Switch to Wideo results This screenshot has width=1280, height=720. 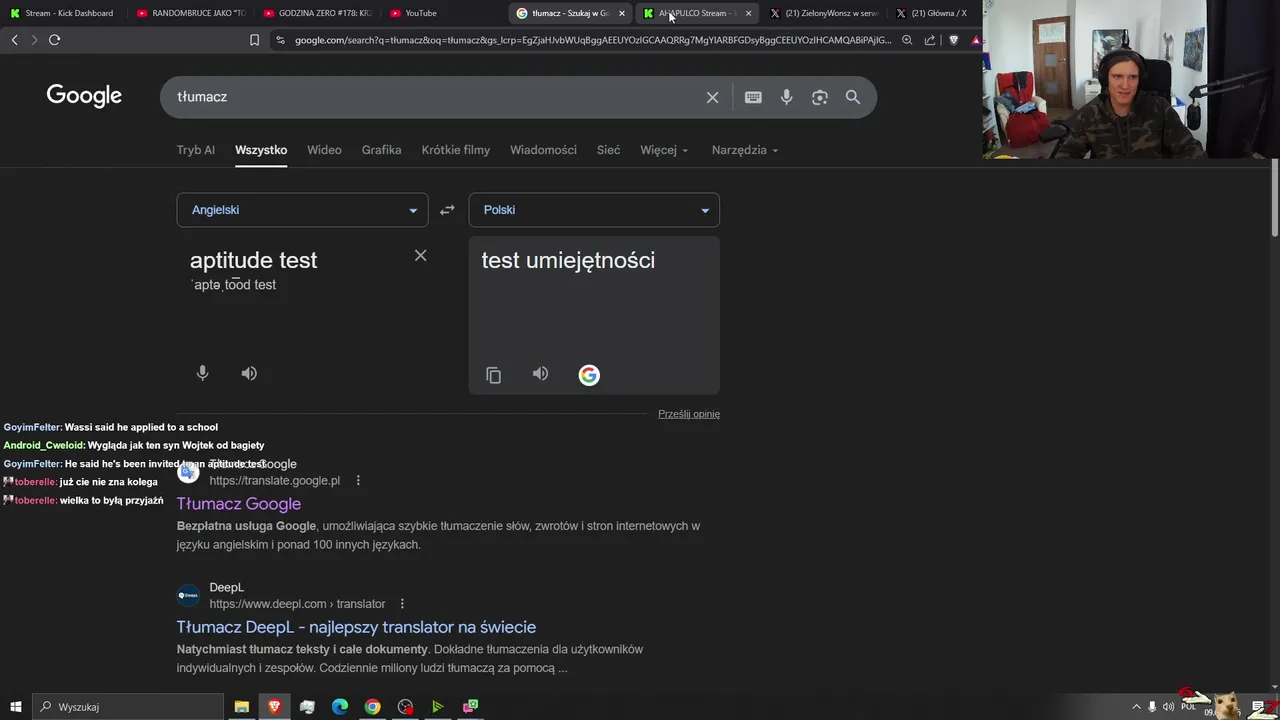tap(324, 150)
